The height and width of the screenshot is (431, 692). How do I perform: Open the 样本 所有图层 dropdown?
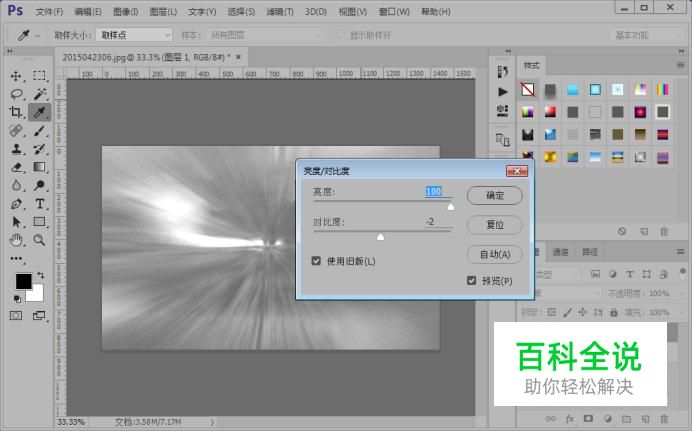point(263,35)
